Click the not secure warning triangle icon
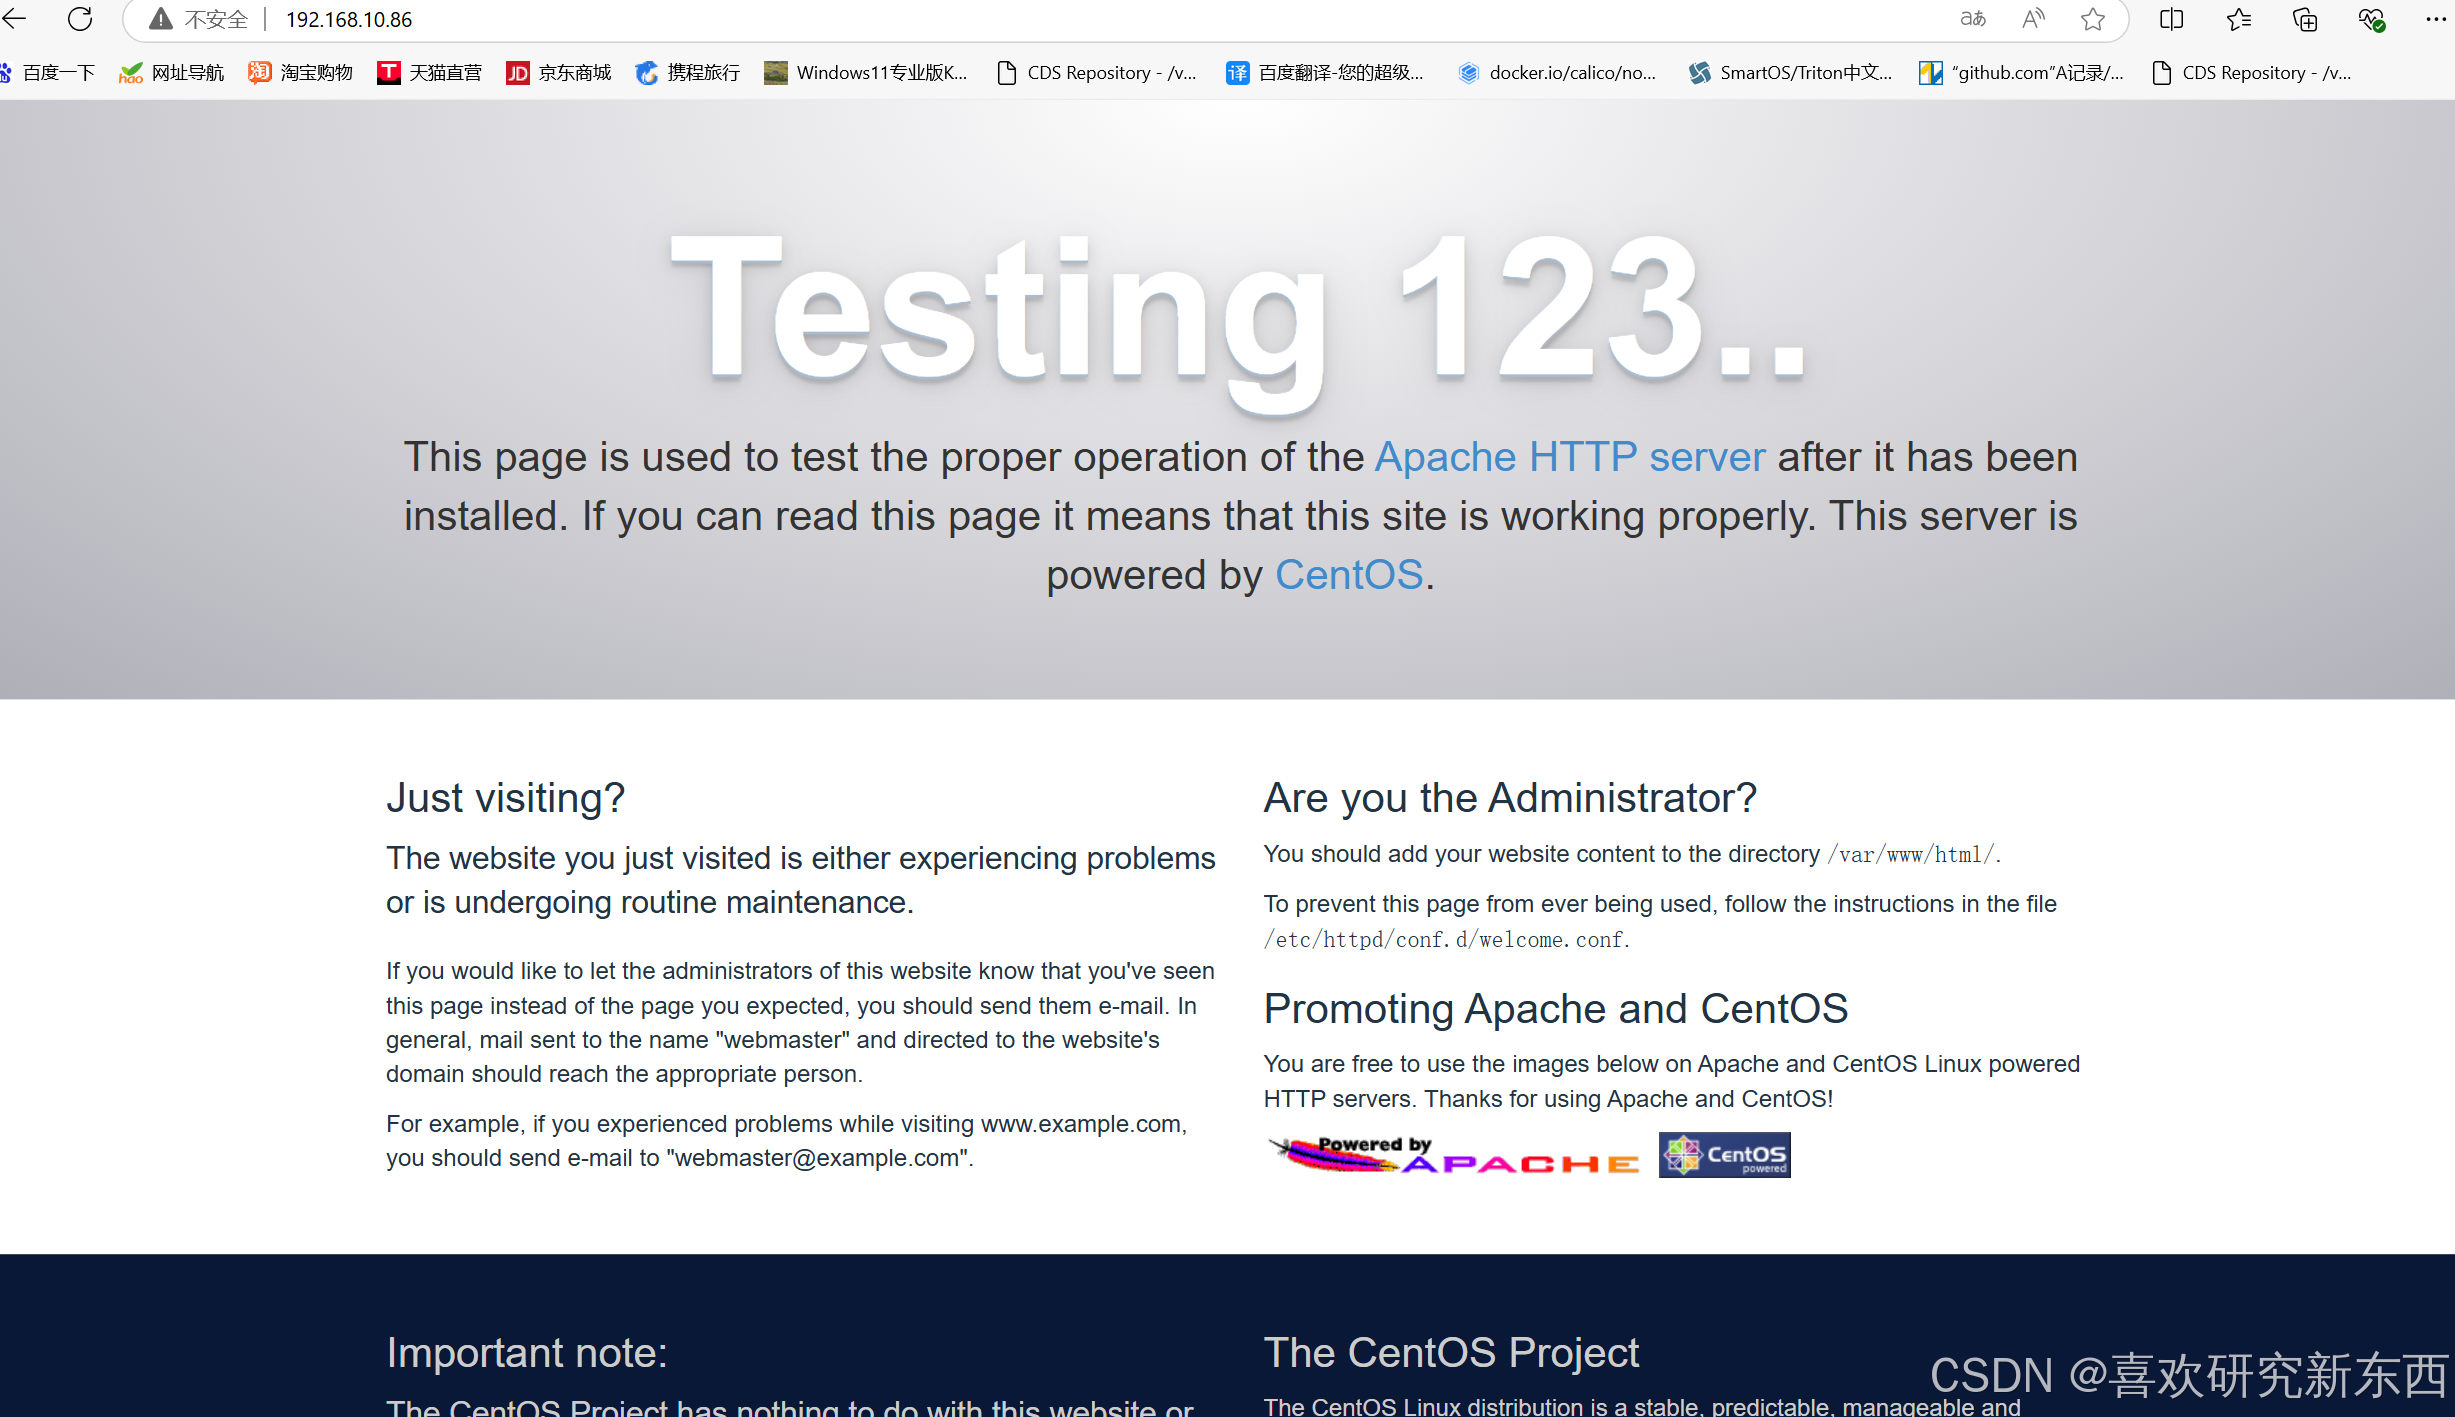 click(x=160, y=19)
